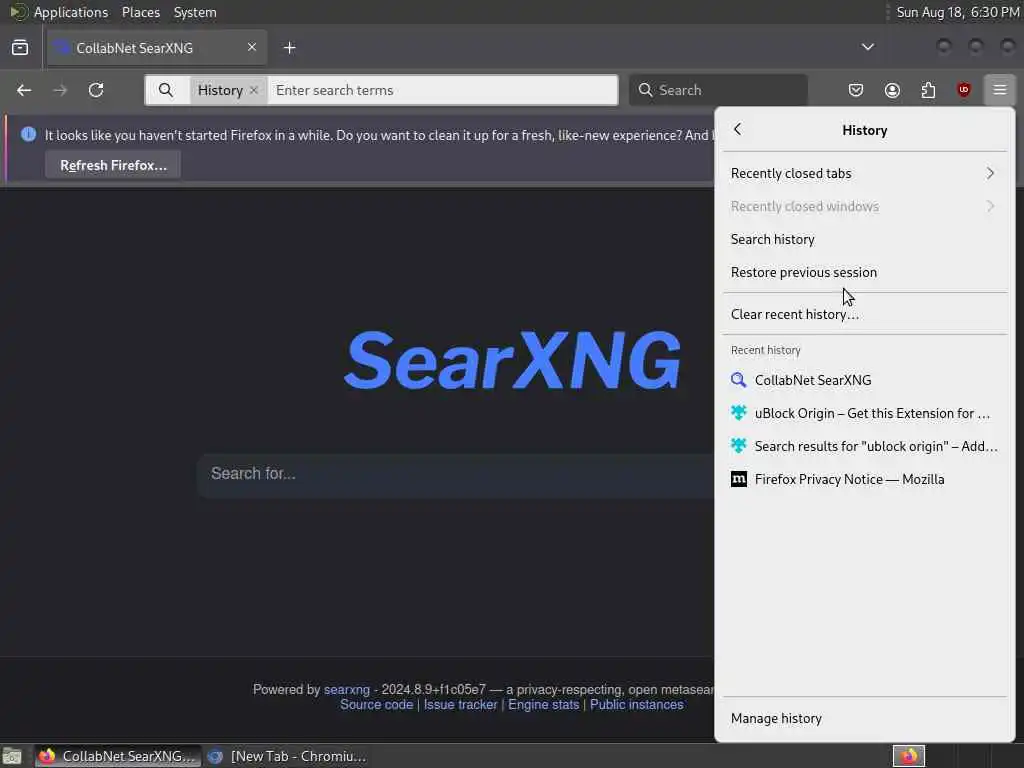Click the info icon on the notification bar
The height and width of the screenshot is (768, 1024).
coord(28,135)
